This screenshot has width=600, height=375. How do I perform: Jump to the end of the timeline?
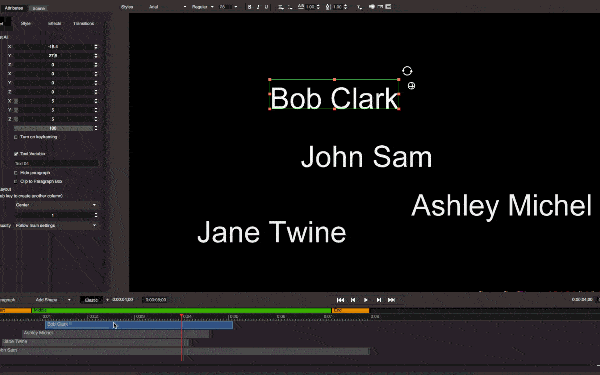391,300
